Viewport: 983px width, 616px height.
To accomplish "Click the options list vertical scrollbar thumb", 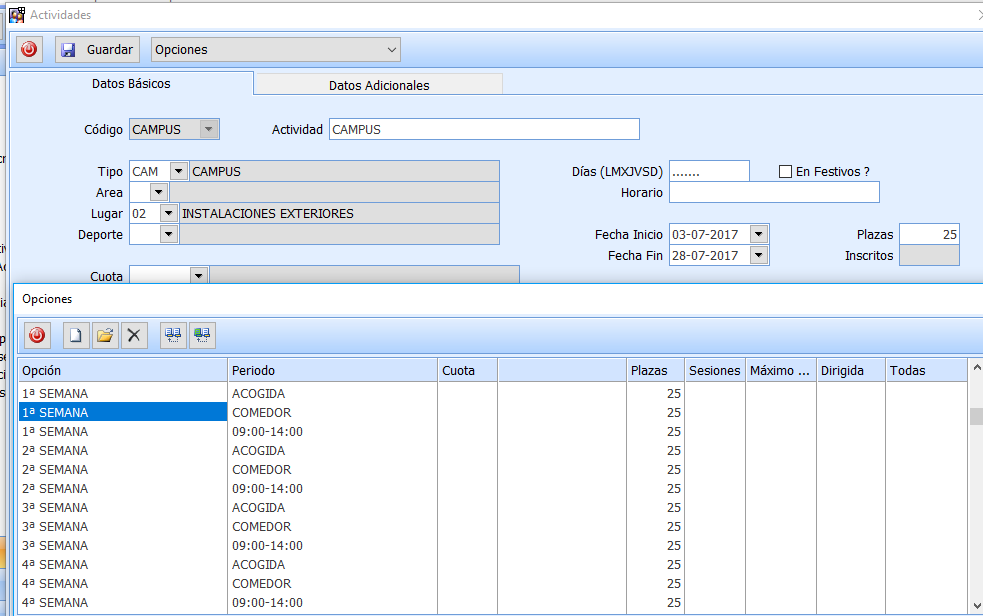I will point(976,416).
